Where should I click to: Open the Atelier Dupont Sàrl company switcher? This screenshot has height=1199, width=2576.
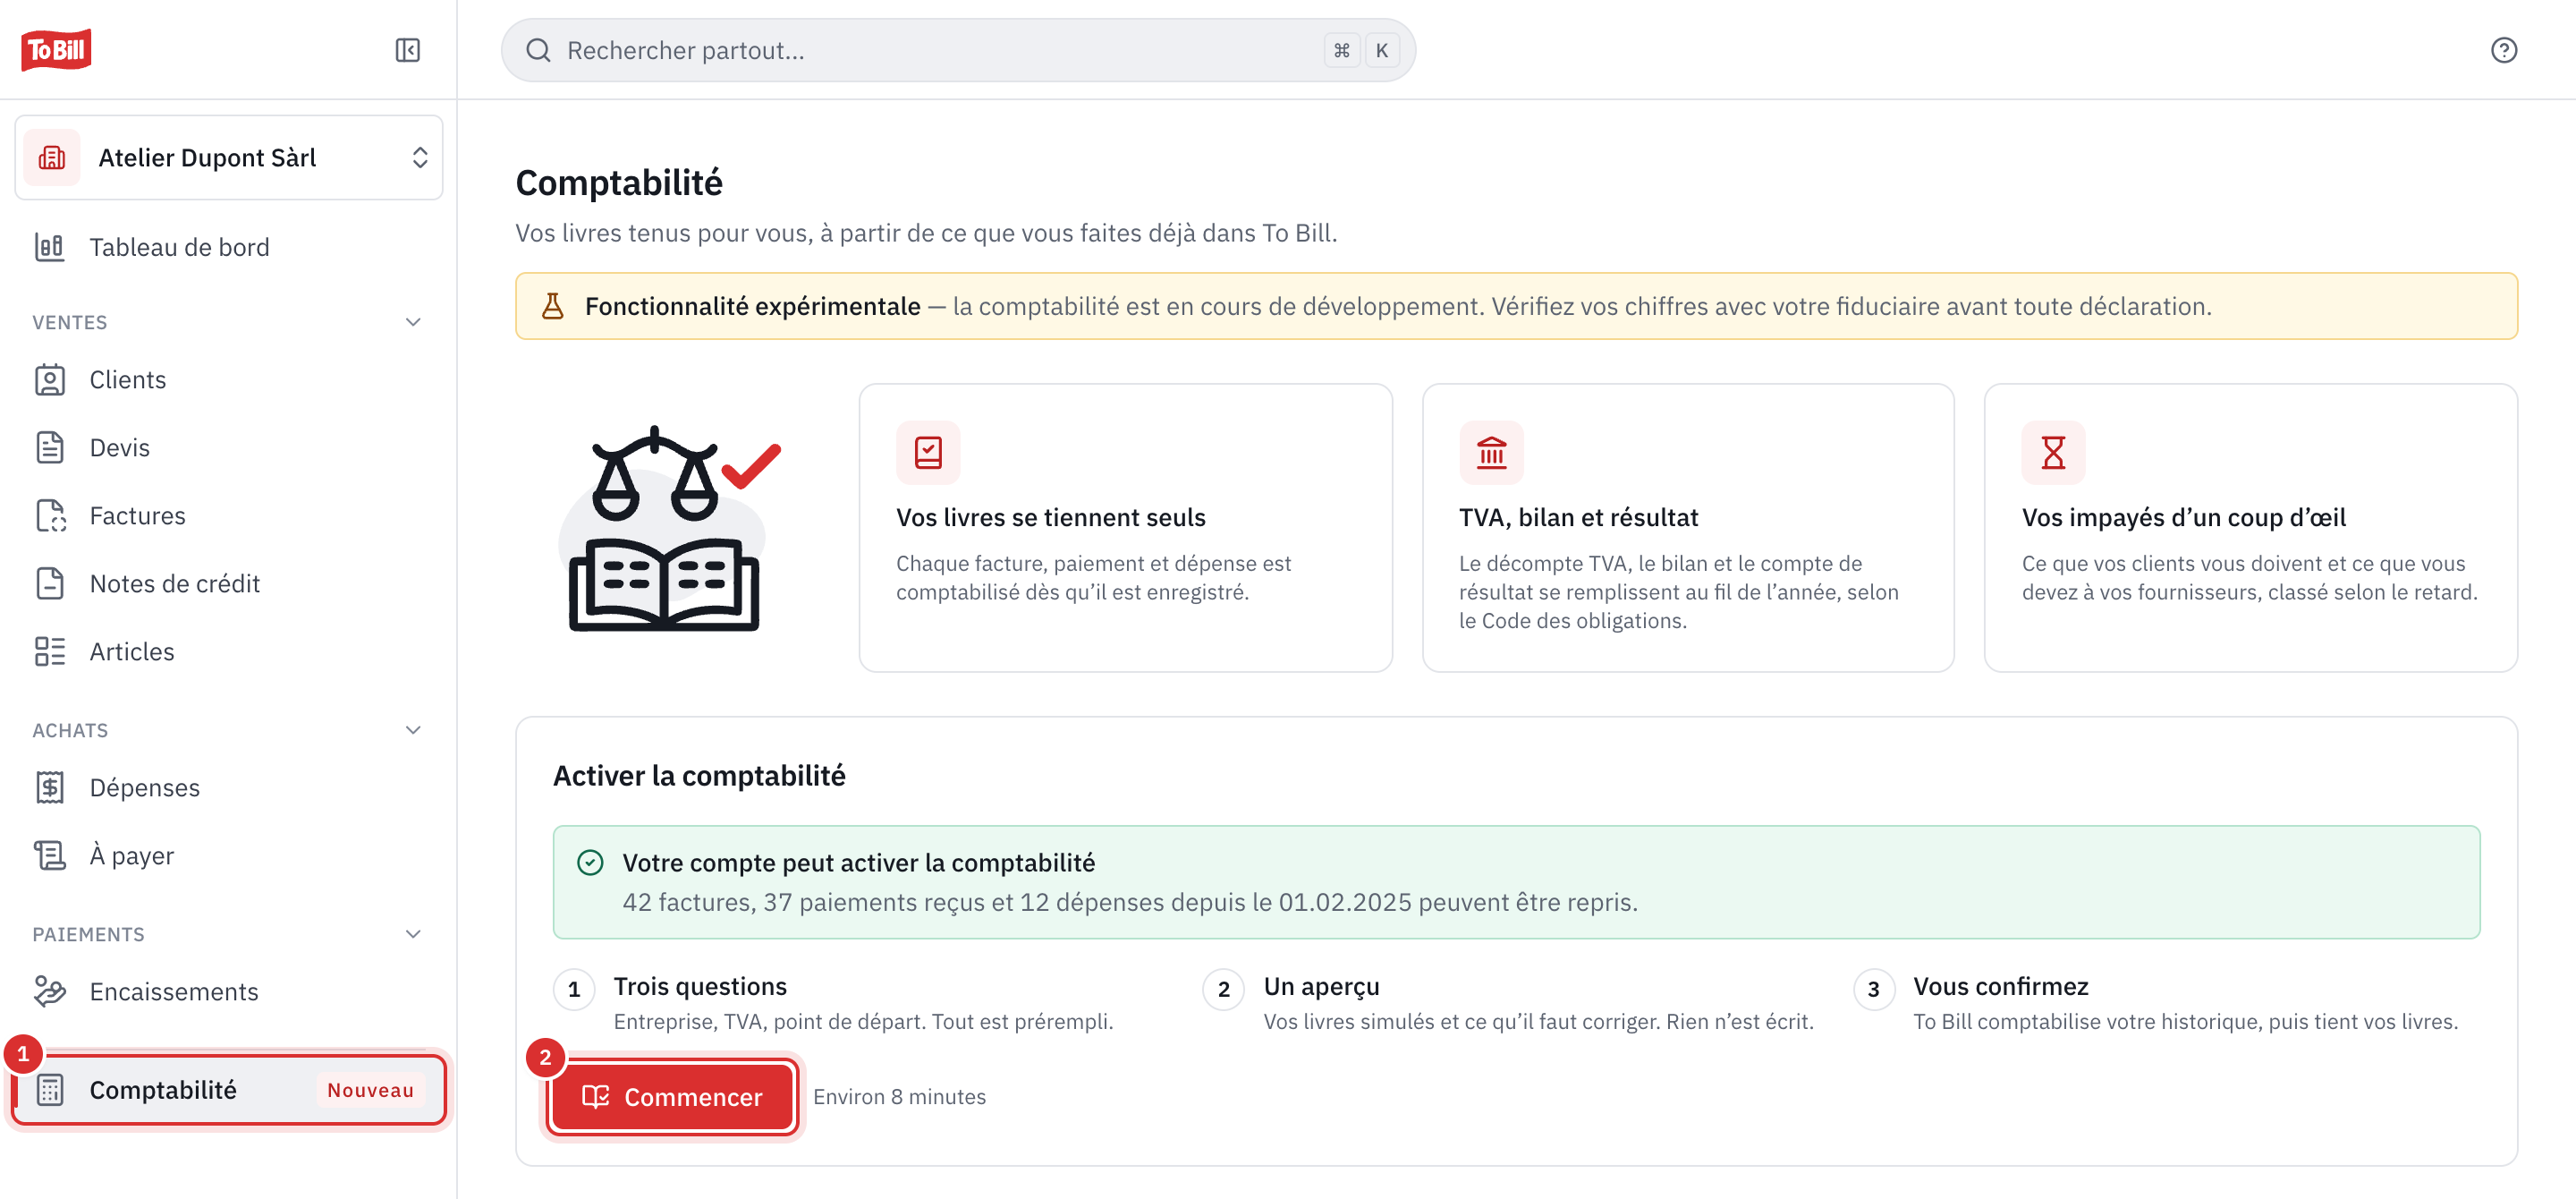pyautogui.click(x=229, y=157)
